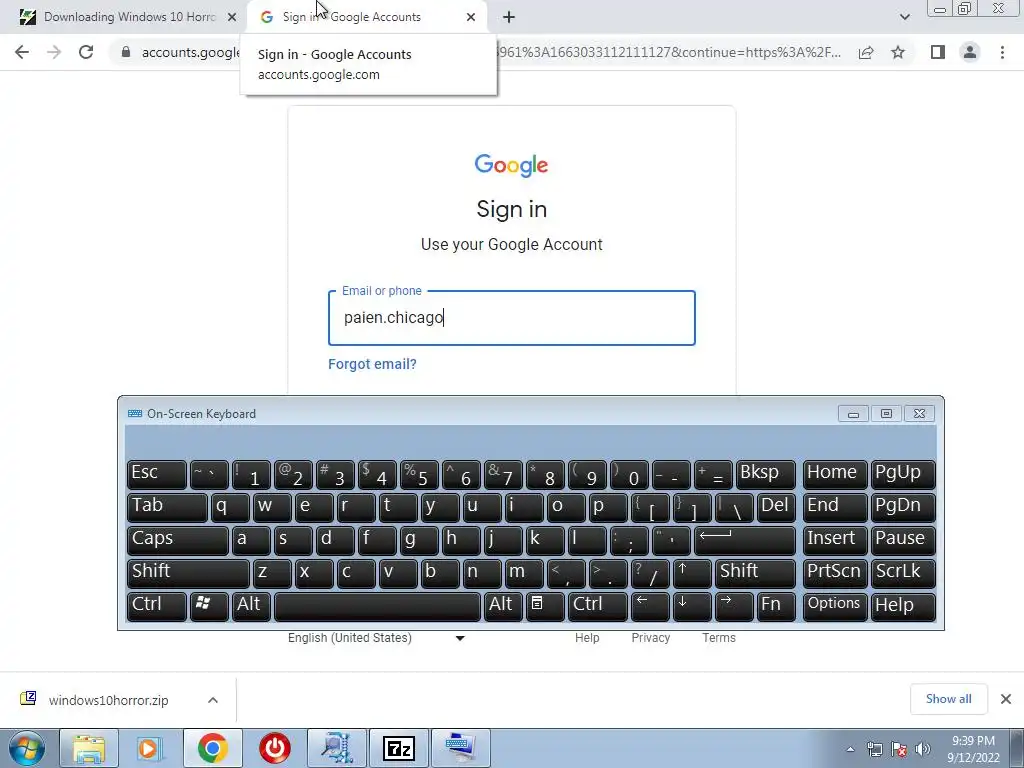Toggle left Alt on On-Screen Keyboard
This screenshot has width=1024, height=768.
click(x=251, y=606)
